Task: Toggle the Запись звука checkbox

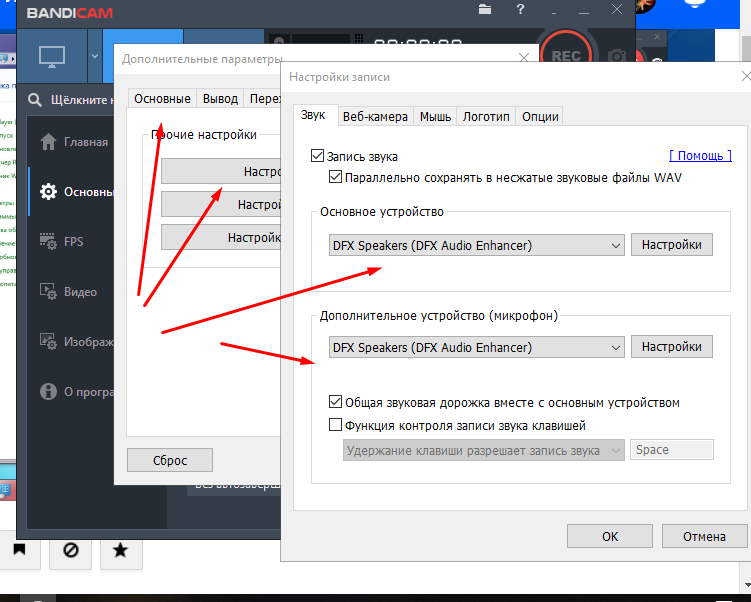Action: (x=317, y=156)
